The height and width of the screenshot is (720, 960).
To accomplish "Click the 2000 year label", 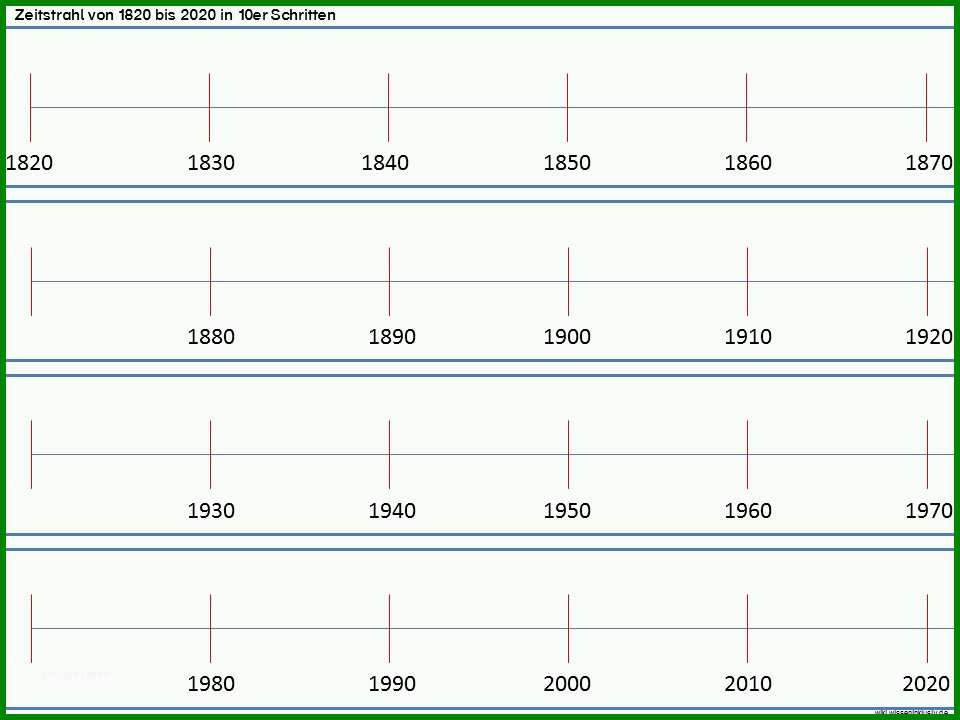I will coord(568,684).
